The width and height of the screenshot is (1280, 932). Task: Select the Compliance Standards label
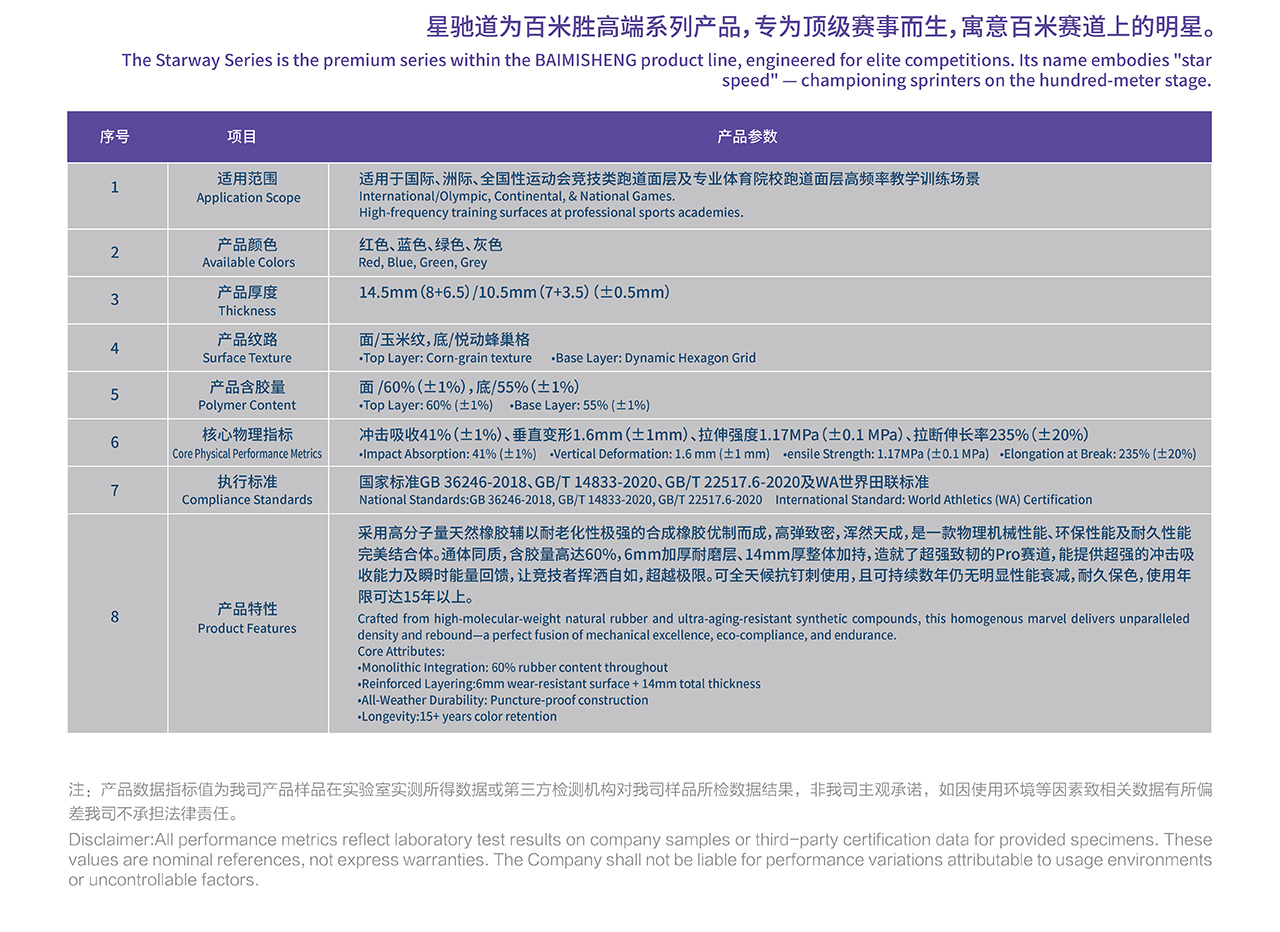248,500
